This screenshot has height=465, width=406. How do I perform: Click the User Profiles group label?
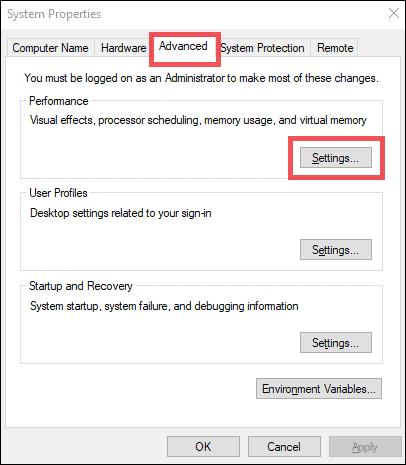(x=58, y=193)
